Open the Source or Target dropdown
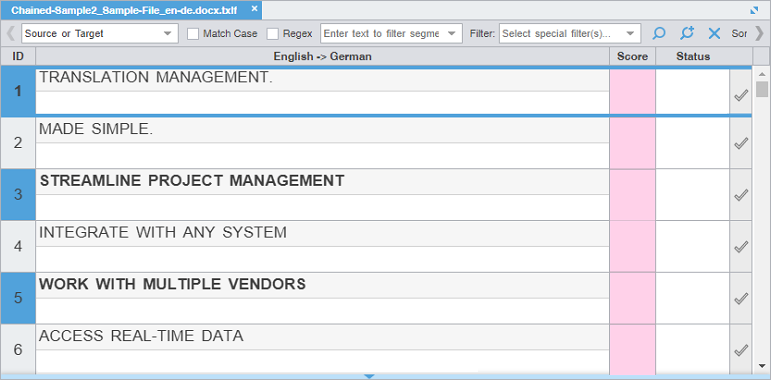The height and width of the screenshot is (380, 771). [100, 33]
